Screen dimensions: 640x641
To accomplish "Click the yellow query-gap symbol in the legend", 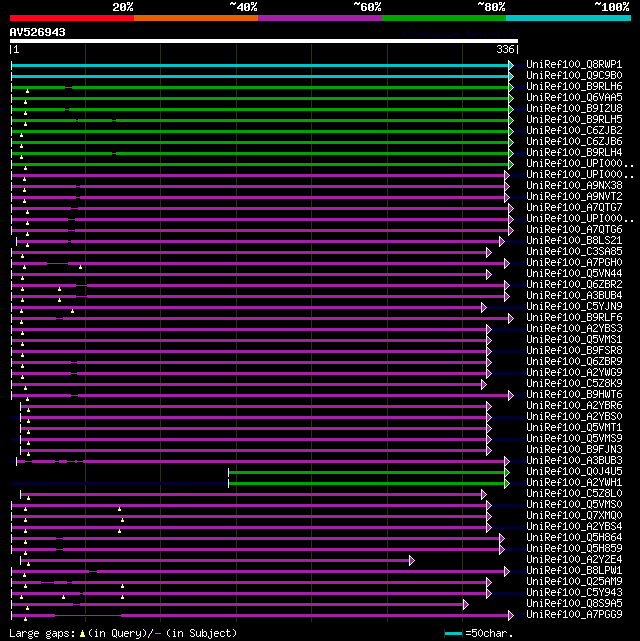I will [83, 634].
